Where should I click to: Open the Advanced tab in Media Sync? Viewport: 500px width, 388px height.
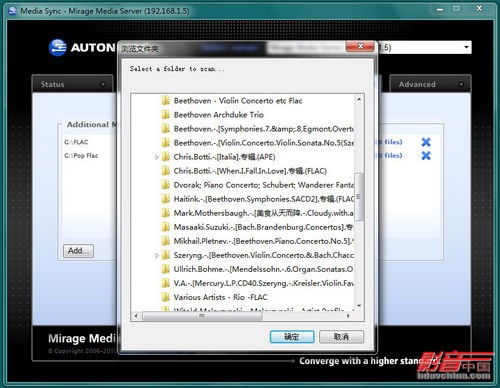tap(430, 84)
